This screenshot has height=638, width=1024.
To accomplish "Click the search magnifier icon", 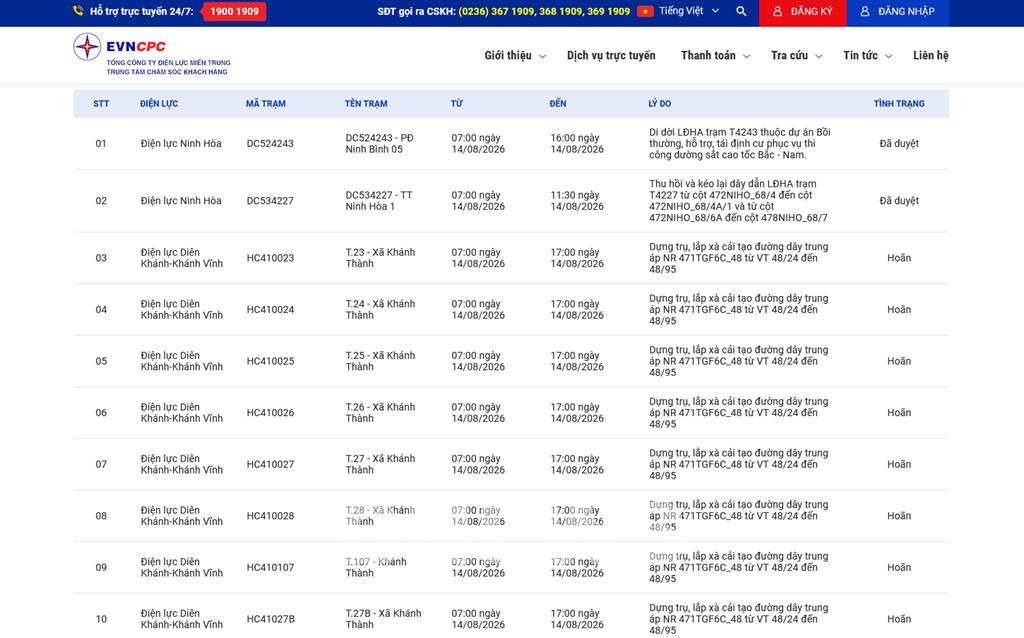I will click(x=741, y=11).
